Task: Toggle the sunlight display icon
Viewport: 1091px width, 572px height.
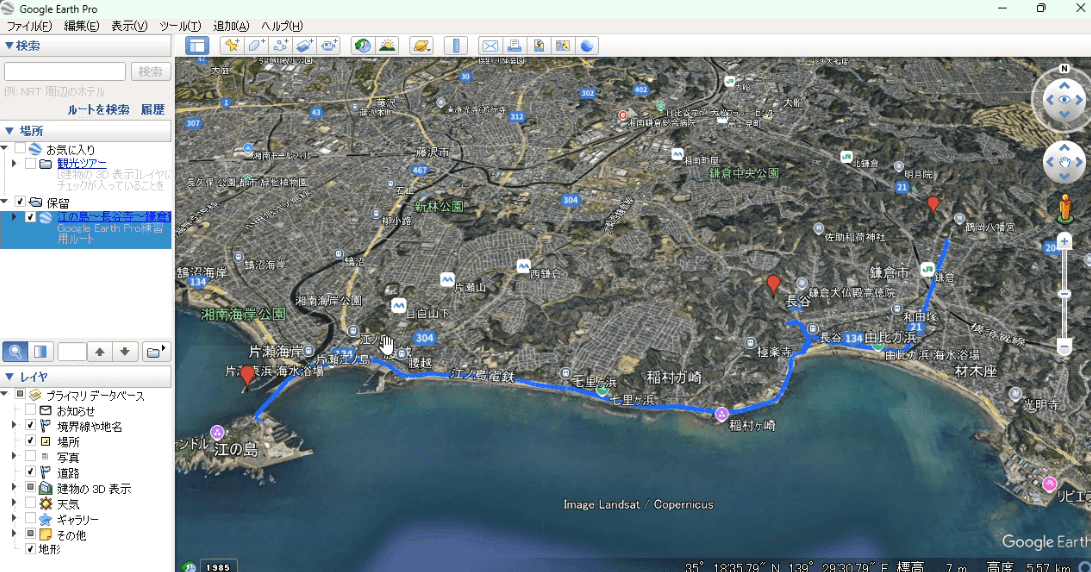Action: pyautogui.click(x=387, y=46)
